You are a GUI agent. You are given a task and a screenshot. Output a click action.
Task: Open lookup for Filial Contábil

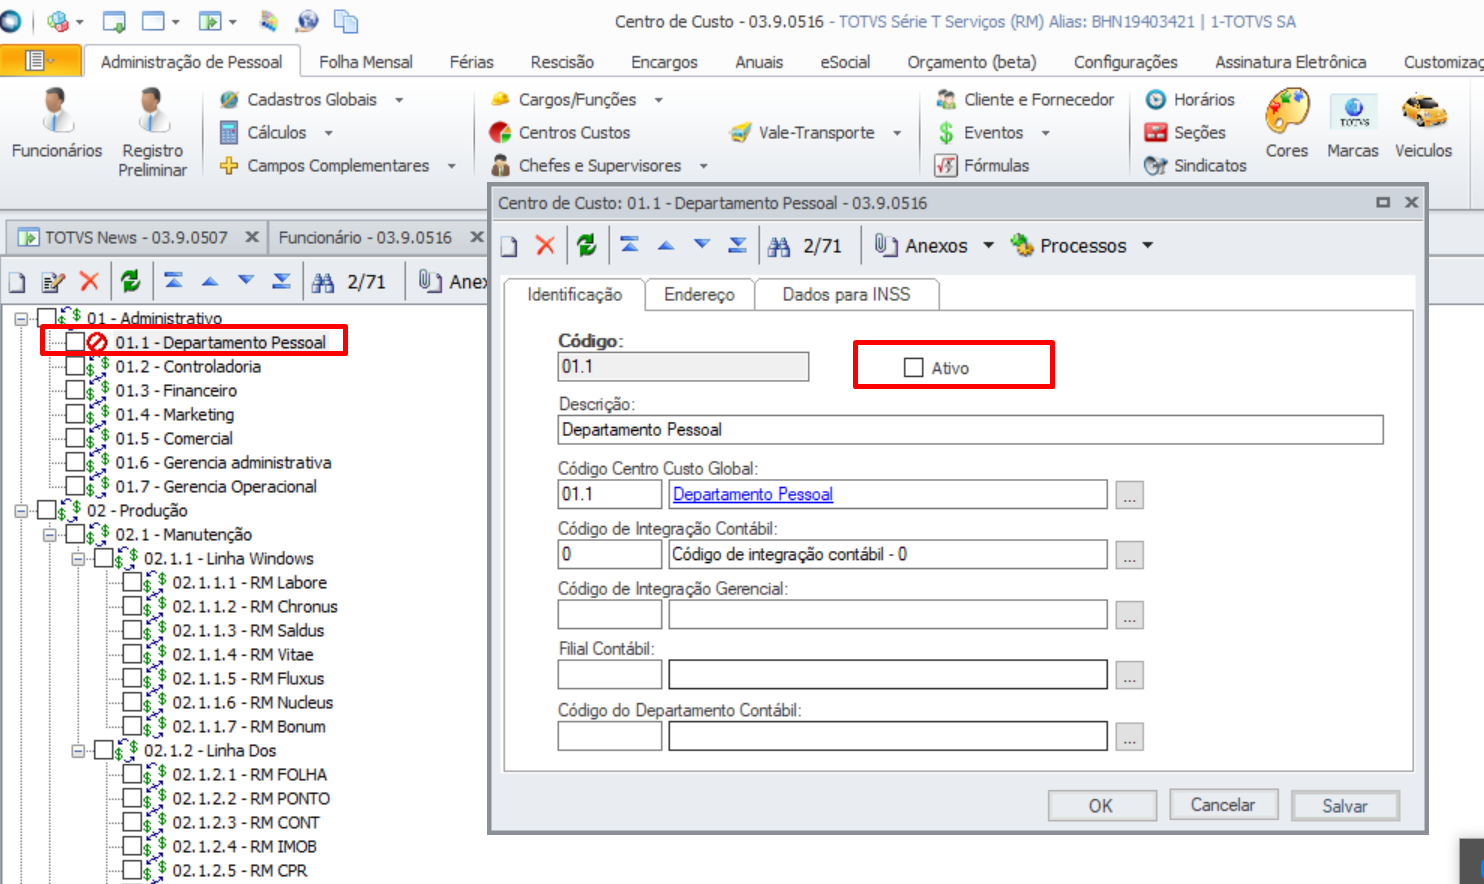click(x=1130, y=676)
